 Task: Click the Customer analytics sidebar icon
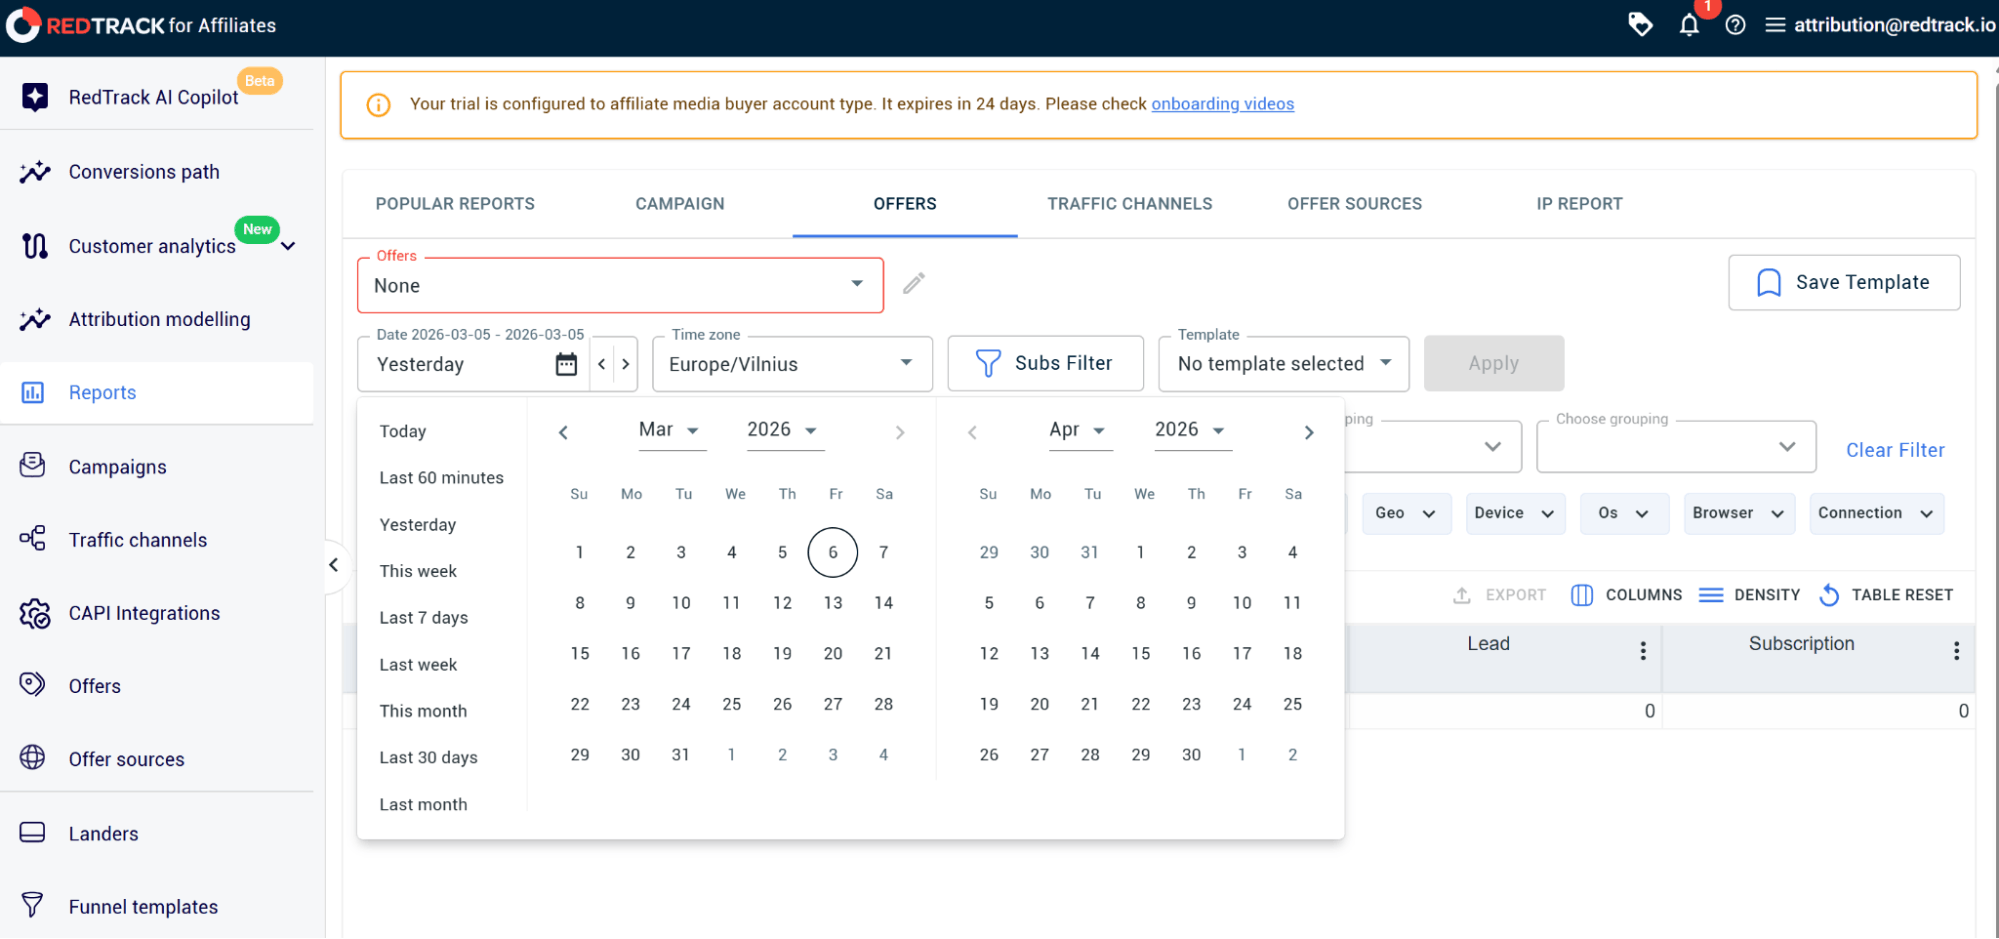[x=35, y=246]
